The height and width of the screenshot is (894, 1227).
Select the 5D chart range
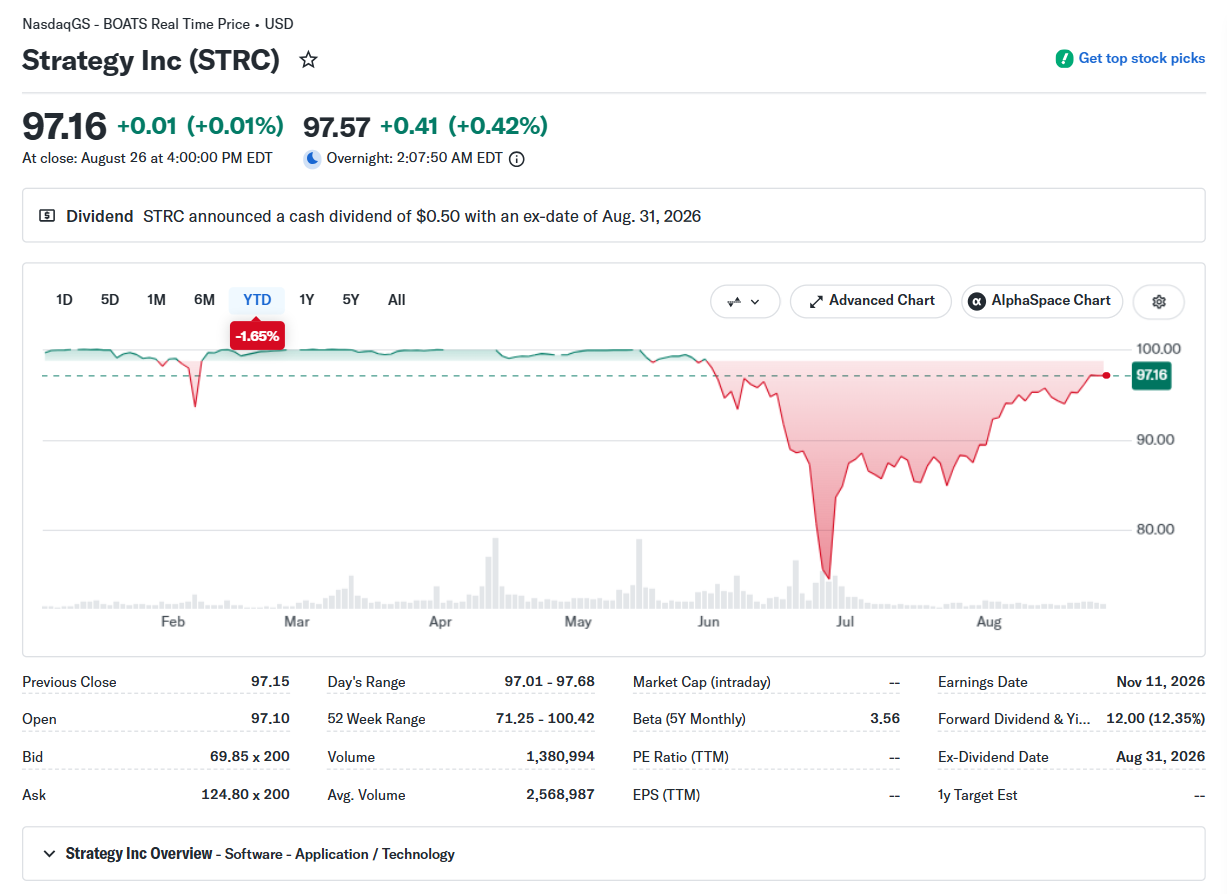coord(110,300)
